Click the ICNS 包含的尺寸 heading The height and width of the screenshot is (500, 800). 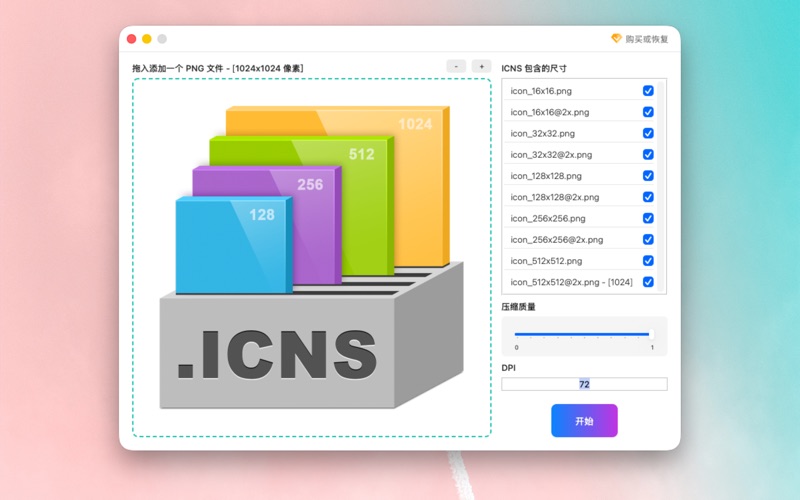click(534, 68)
